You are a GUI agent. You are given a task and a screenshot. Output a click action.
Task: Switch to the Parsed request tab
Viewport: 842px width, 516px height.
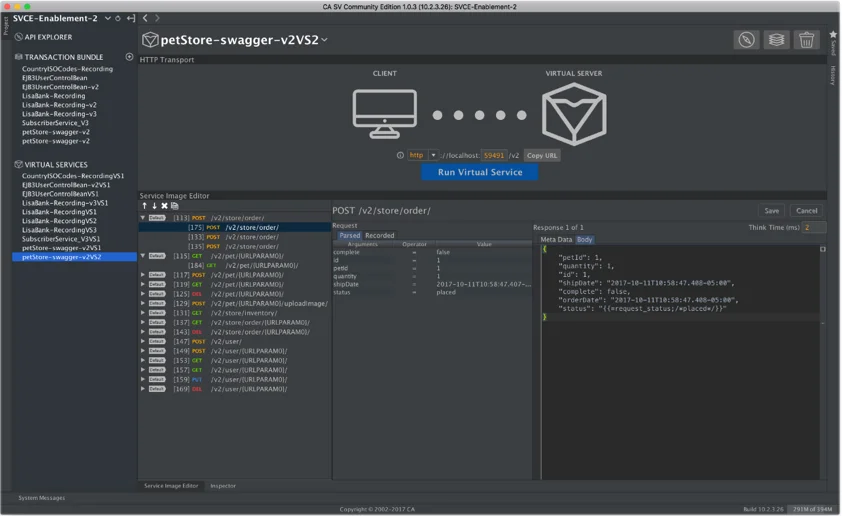click(350, 236)
